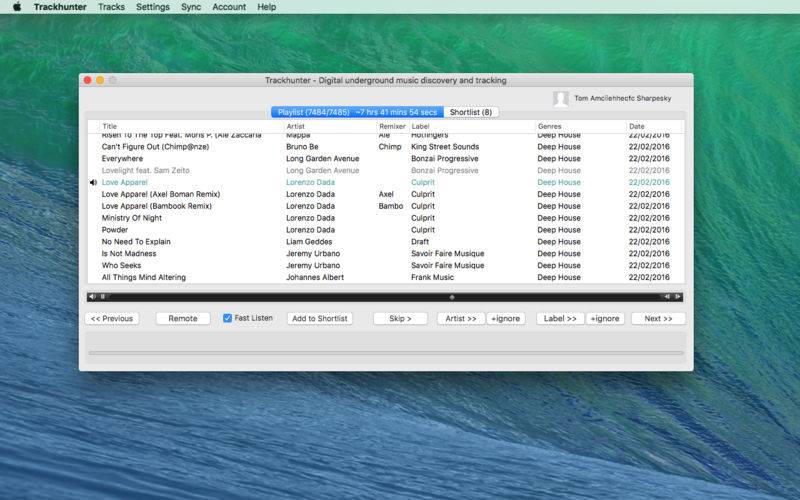Click the bottom progress bar
The width and height of the screenshot is (800, 500).
pyautogui.click(x=386, y=353)
